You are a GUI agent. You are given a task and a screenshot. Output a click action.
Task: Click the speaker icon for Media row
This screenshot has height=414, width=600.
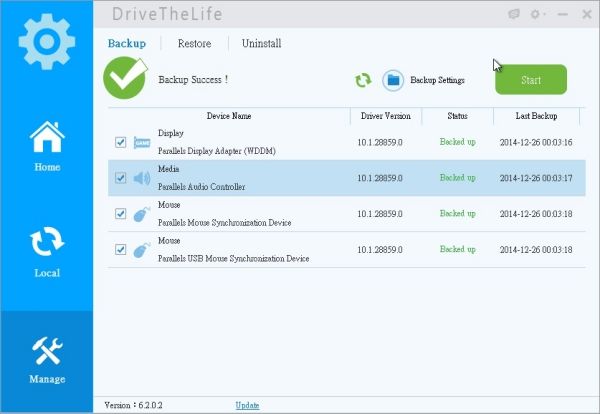click(x=142, y=178)
